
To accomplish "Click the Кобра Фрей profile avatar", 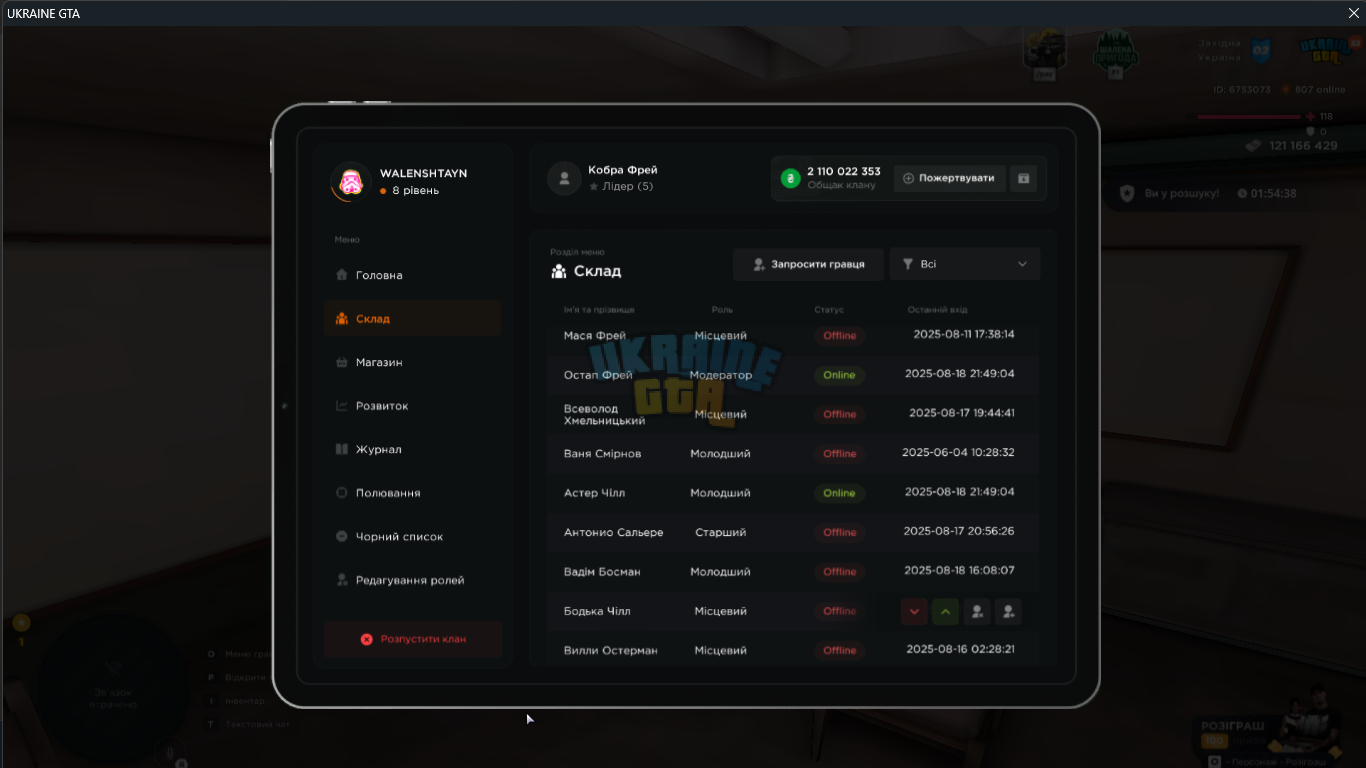I will coord(564,178).
